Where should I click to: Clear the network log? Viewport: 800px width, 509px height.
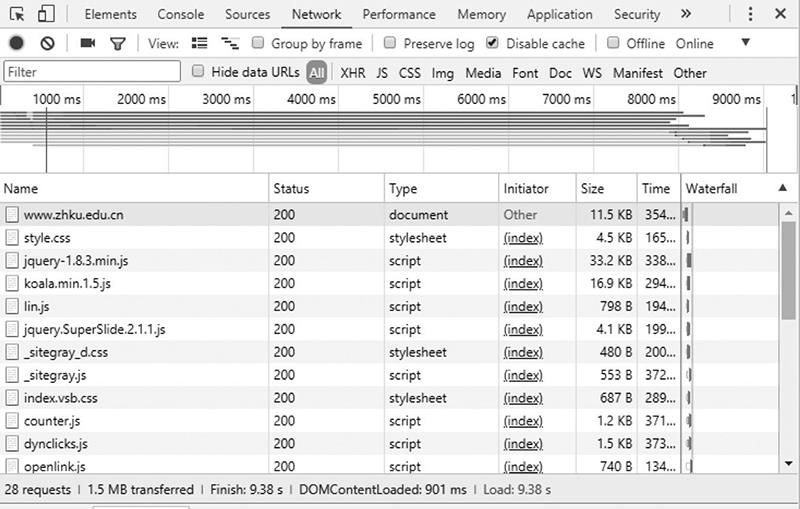[47, 43]
